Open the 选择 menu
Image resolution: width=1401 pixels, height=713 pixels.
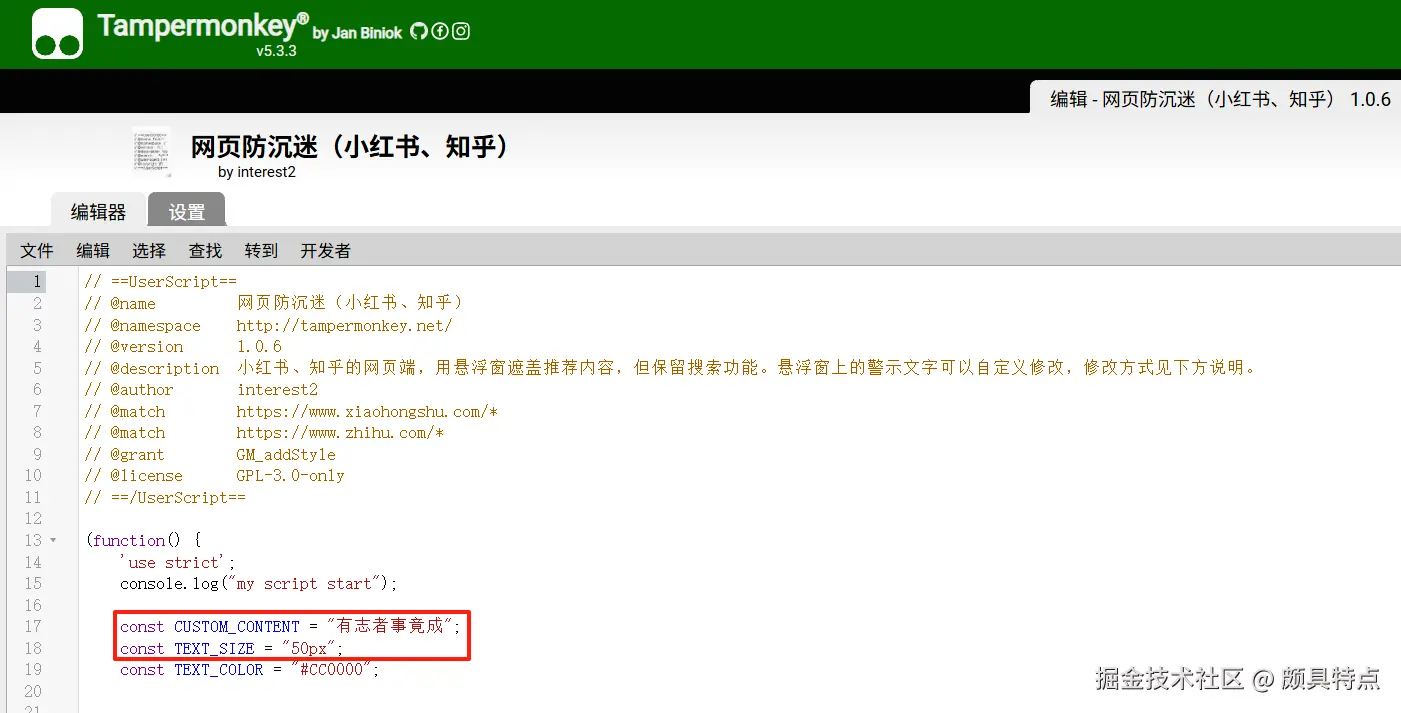[149, 251]
